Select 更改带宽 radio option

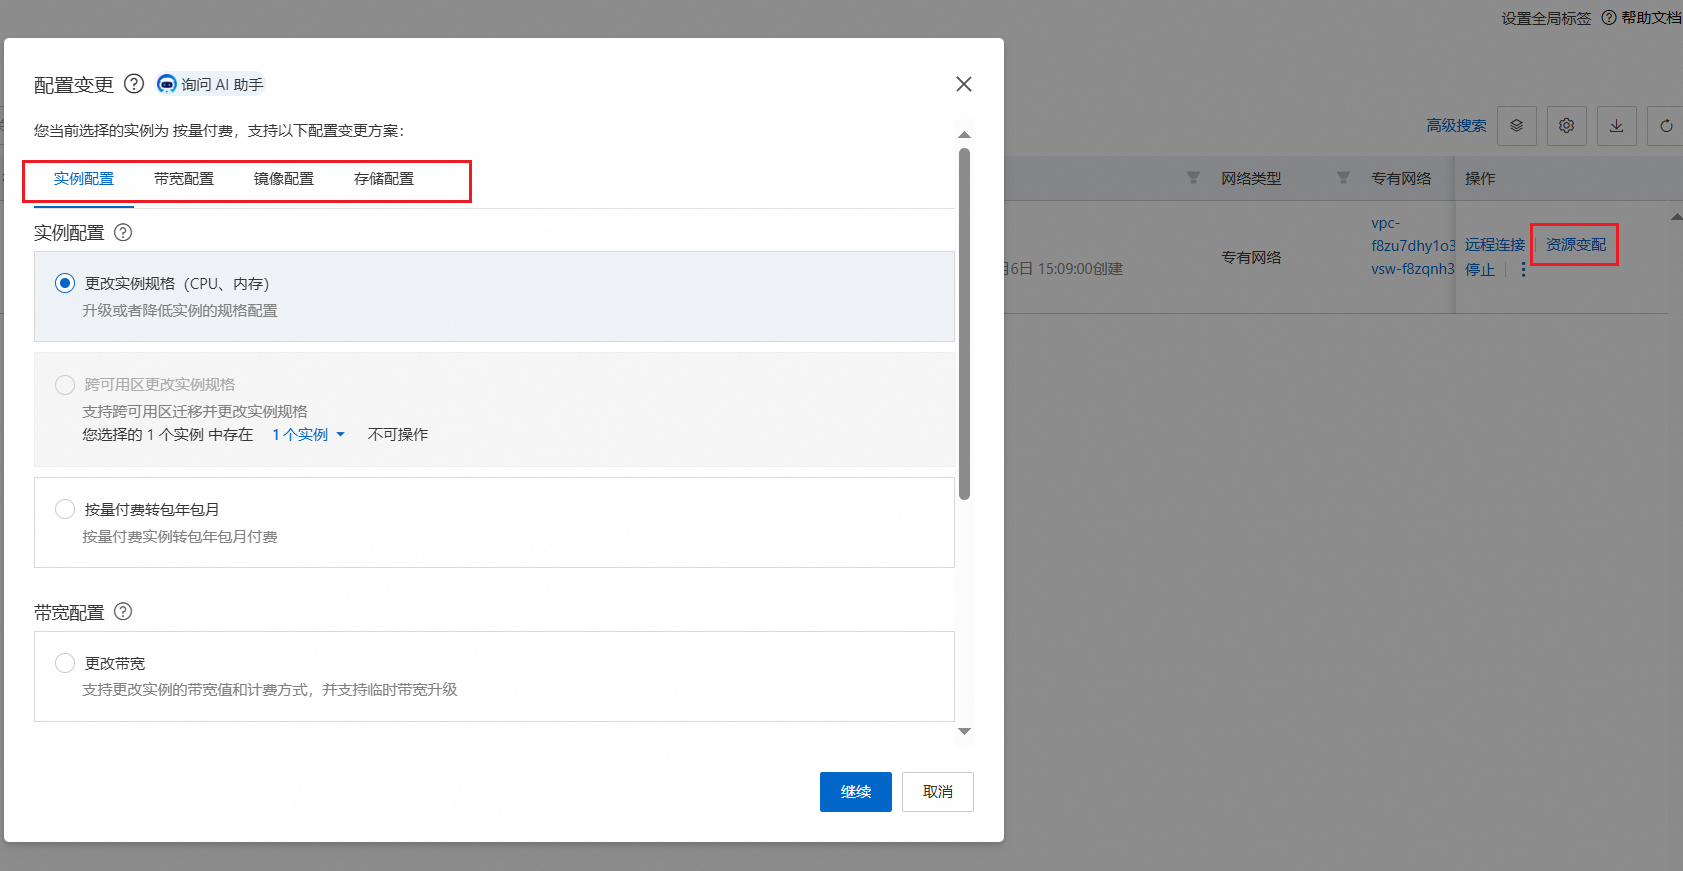pyautogui.click(x=65, y=663)
